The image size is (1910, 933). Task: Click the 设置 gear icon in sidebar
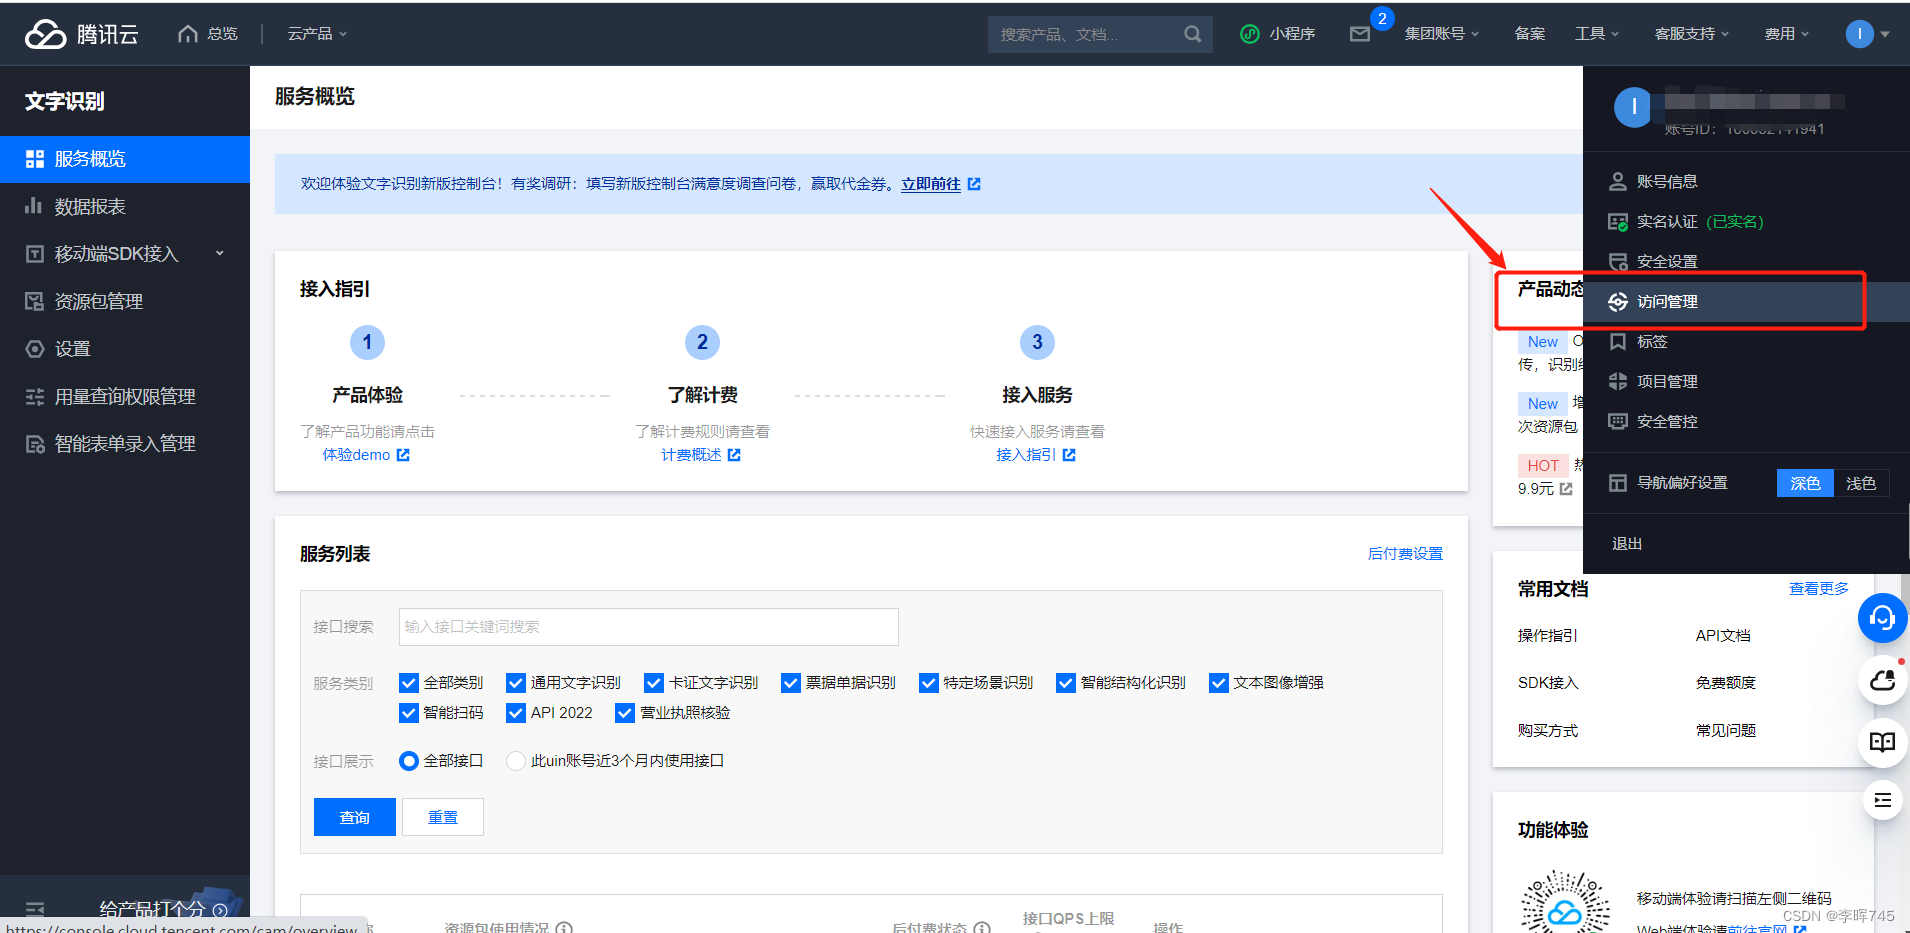[34, 349]
